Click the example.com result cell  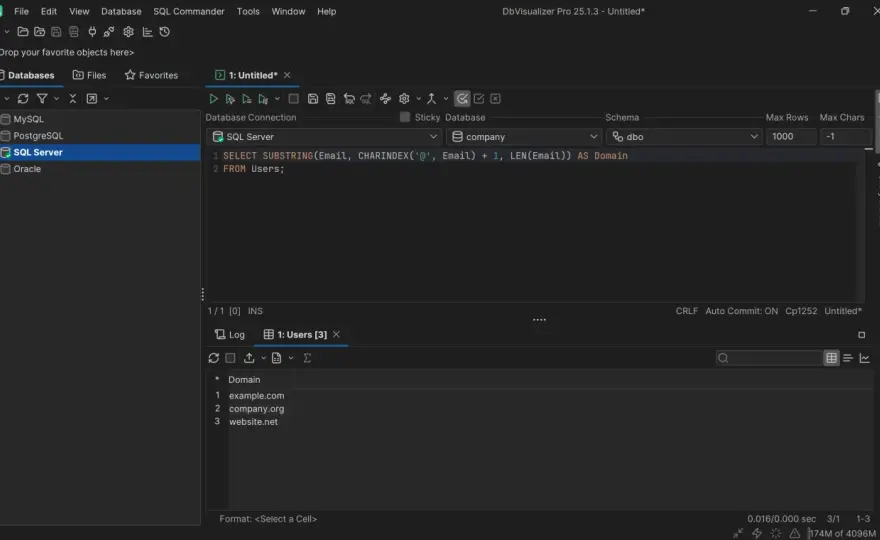click(x=256, y=396)
